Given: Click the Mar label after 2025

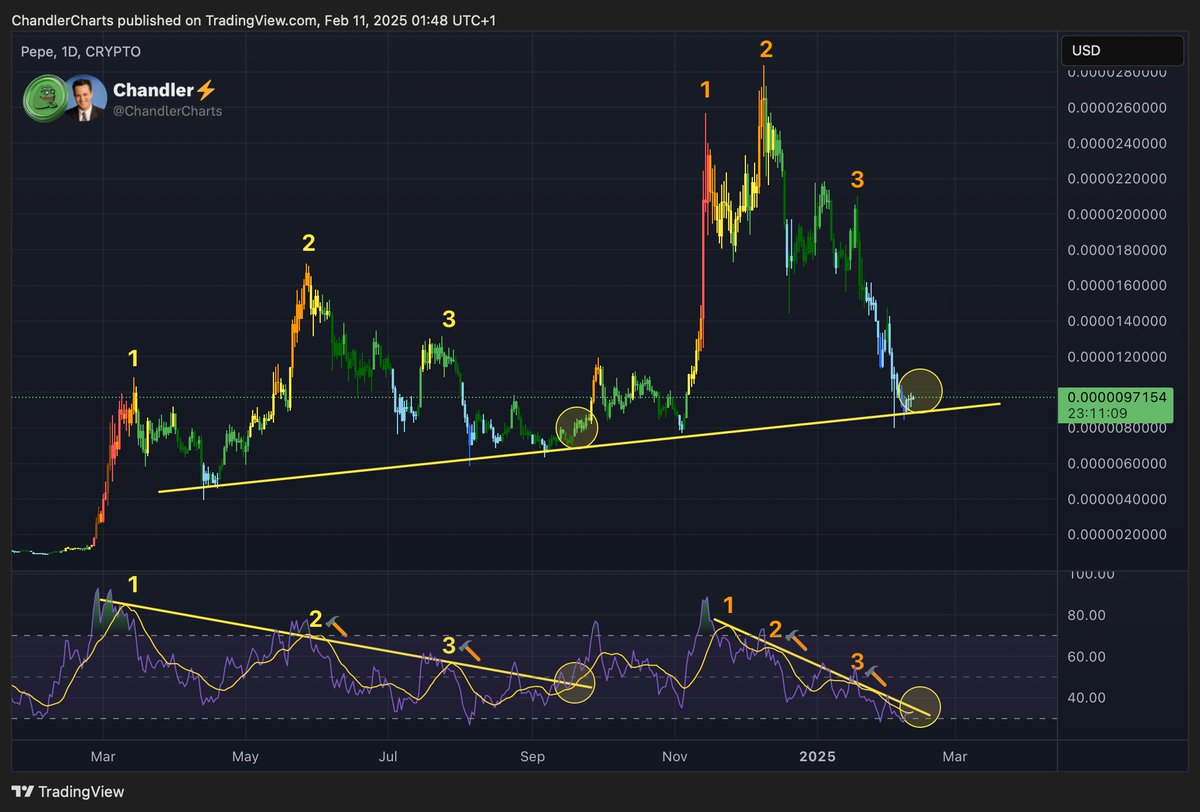Looking at the screenshot, I should tap(955, 755).
